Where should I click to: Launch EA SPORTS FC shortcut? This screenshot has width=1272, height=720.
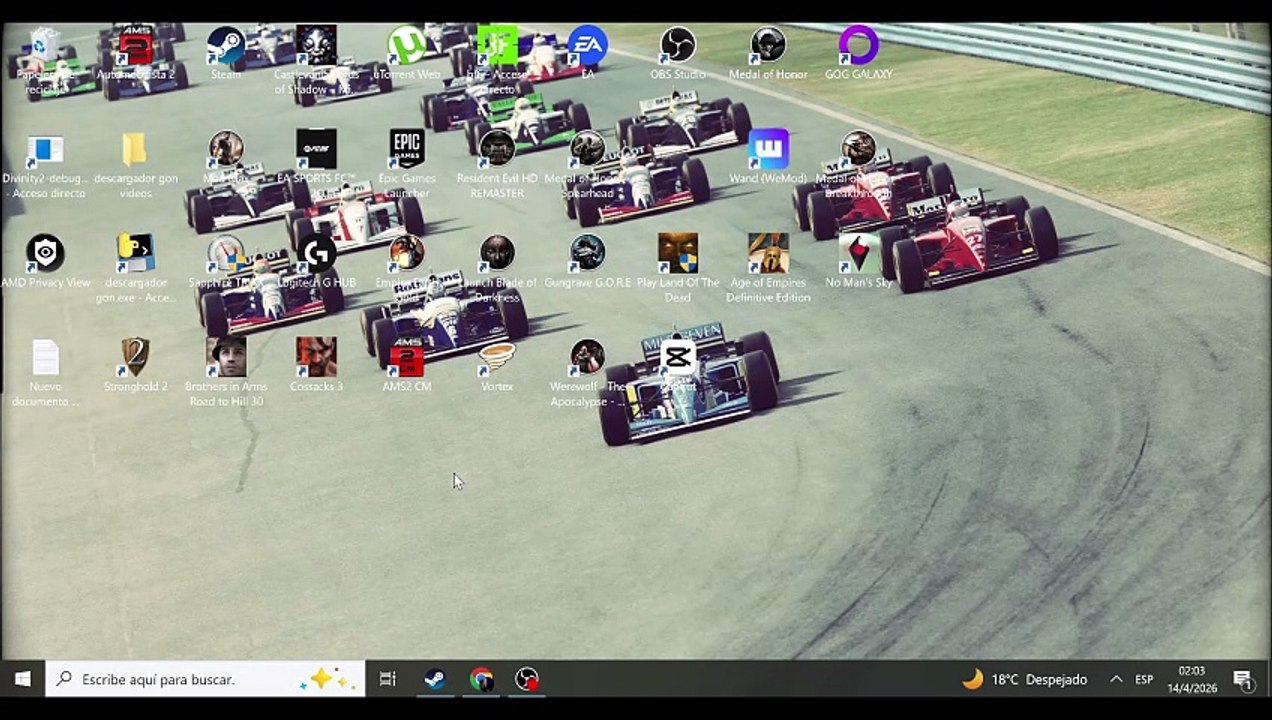pyautogui.click(x=316, y=165)
